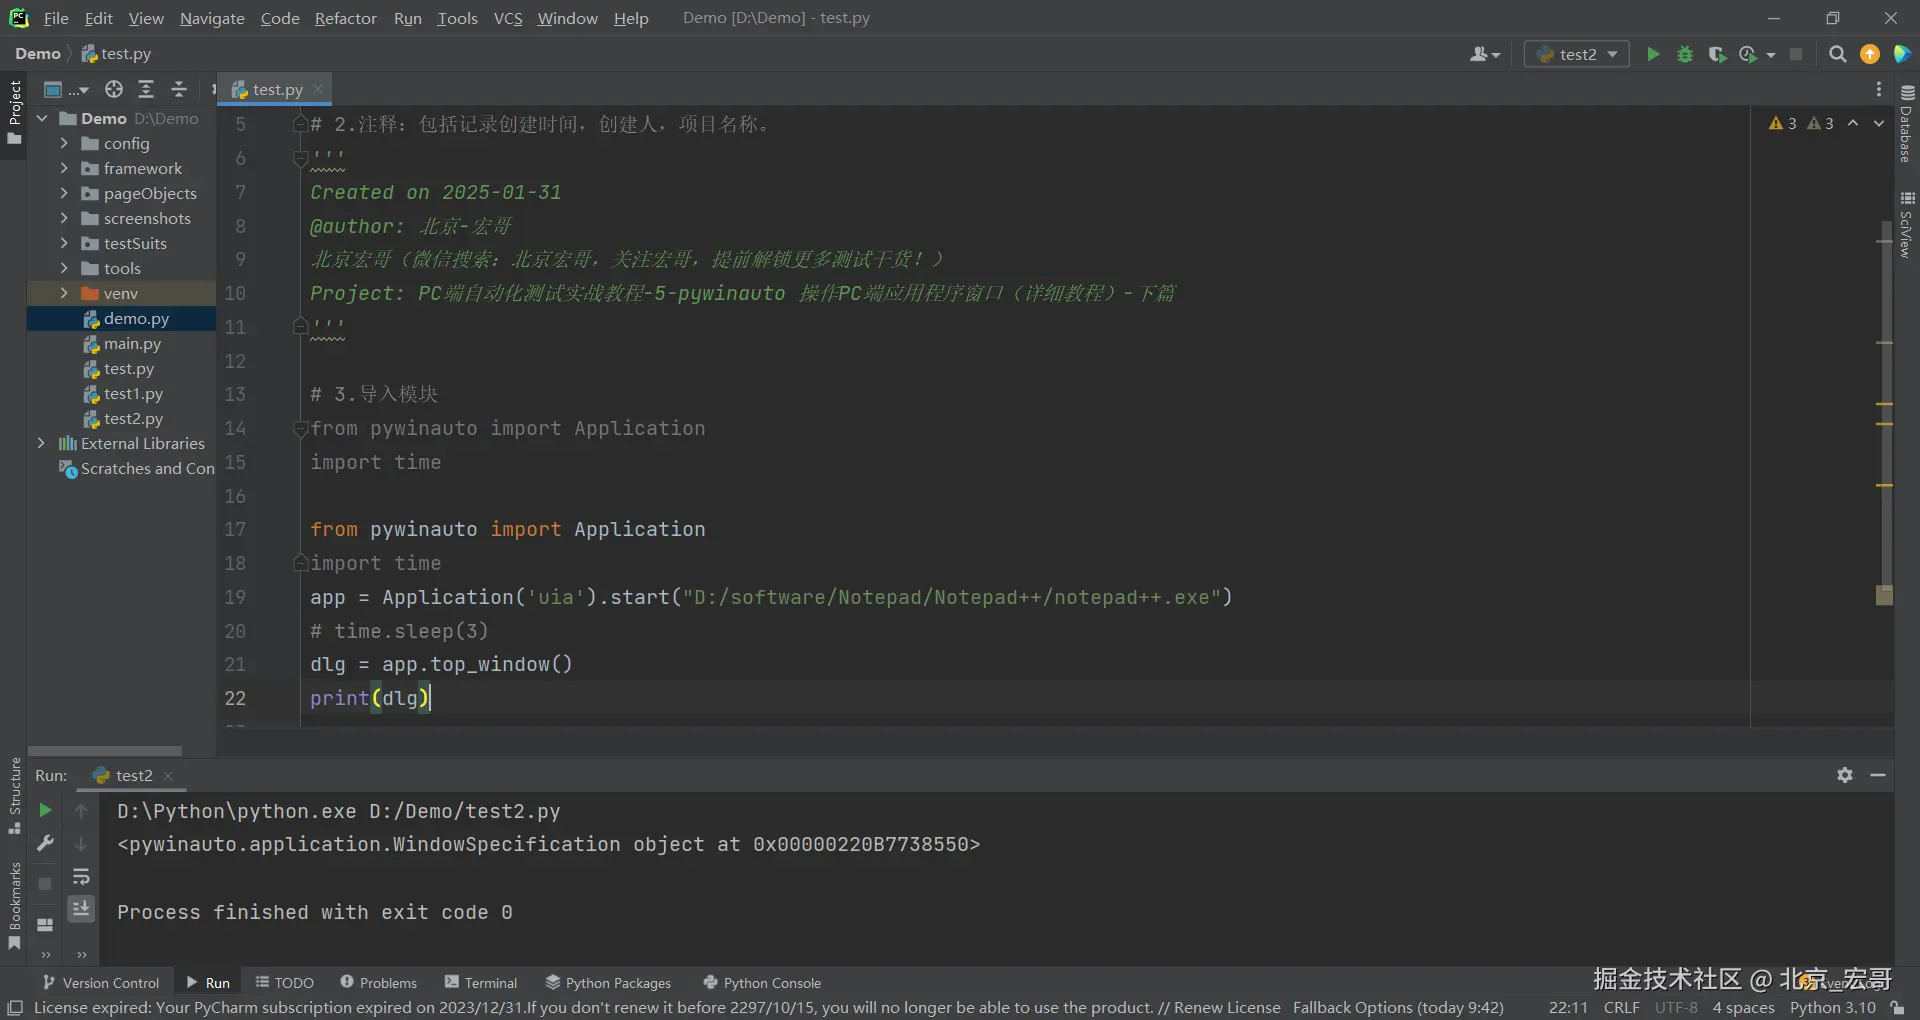Open Run panel settings gear
The image size is (1920, 1020).
[1845, 775]
